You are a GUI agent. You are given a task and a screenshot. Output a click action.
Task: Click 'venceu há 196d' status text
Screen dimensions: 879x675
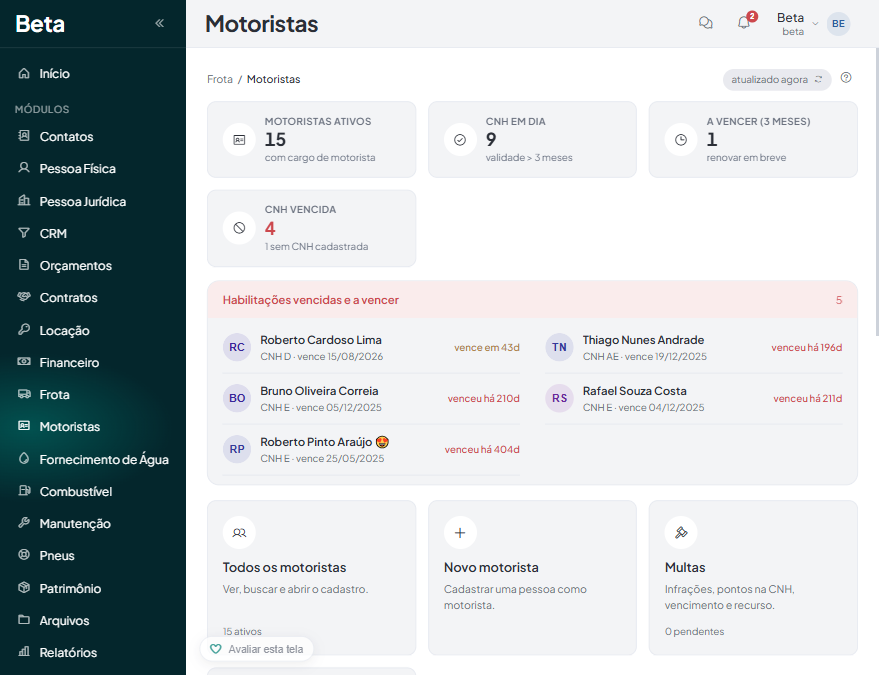click(807, 348)
